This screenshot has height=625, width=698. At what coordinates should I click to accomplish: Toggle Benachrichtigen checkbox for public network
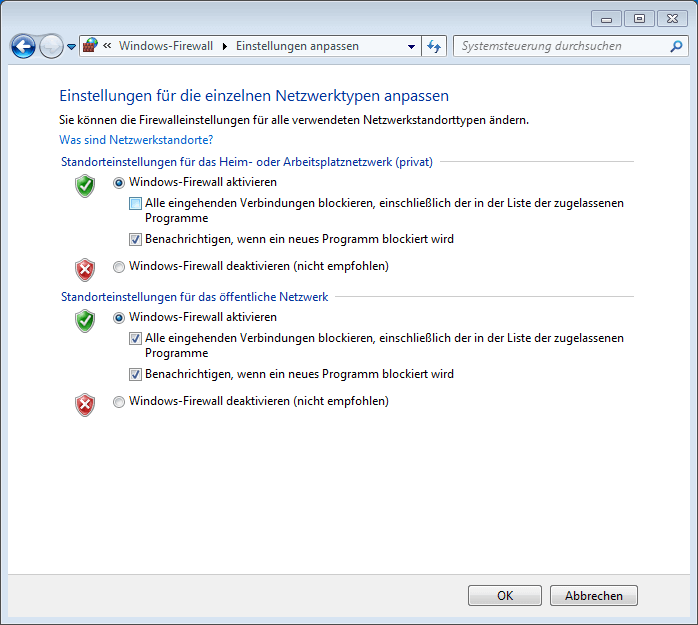[x=135, y=374]
